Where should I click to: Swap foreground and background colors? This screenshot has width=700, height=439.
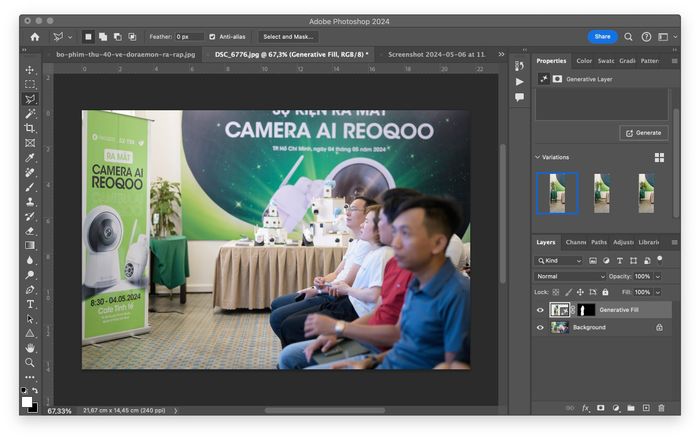[35, 390]
